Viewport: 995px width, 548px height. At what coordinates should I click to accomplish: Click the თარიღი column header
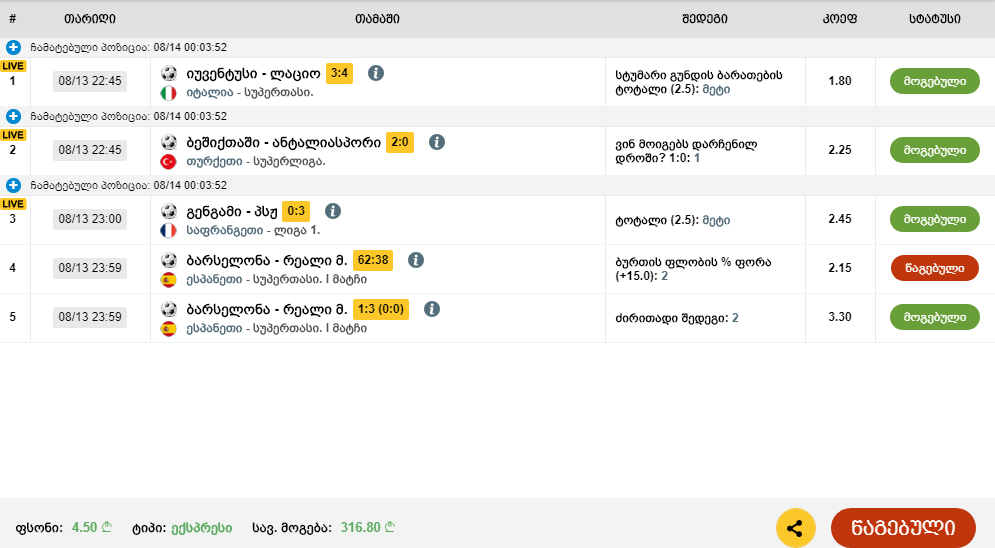(90, 19)
